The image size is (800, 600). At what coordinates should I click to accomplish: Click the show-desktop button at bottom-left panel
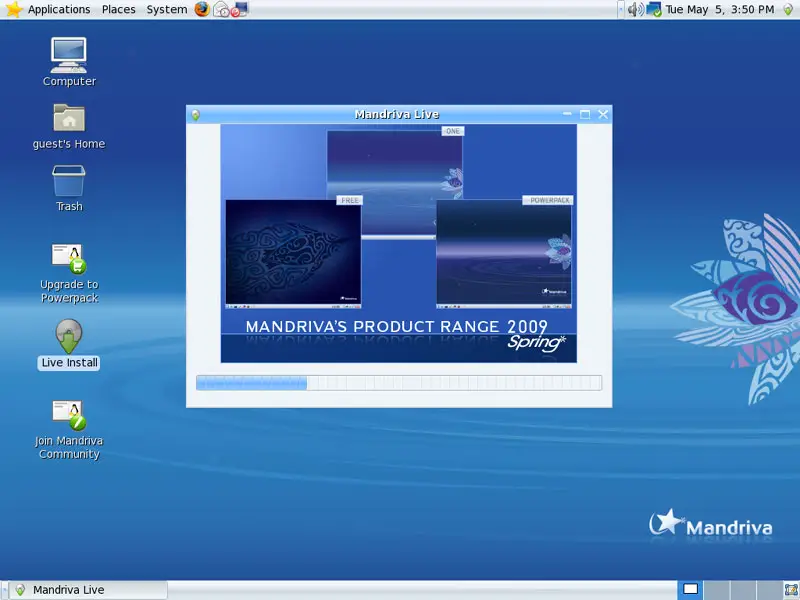pyautogui.click(x=4, y=590)
